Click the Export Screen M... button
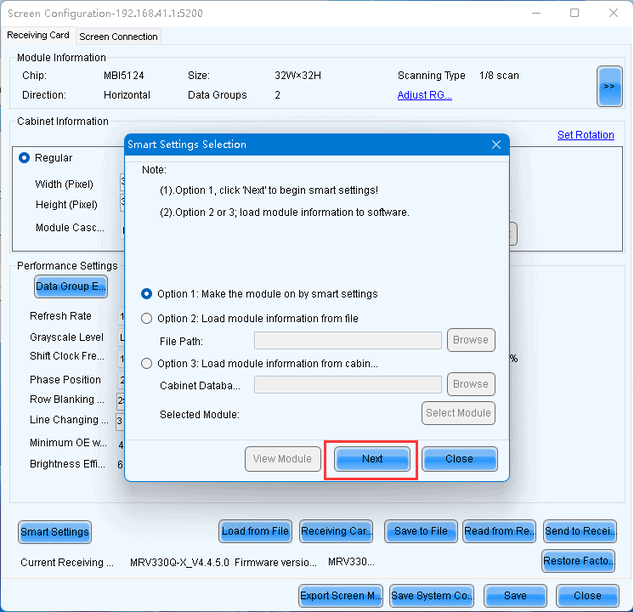 (x=341, y=596)
